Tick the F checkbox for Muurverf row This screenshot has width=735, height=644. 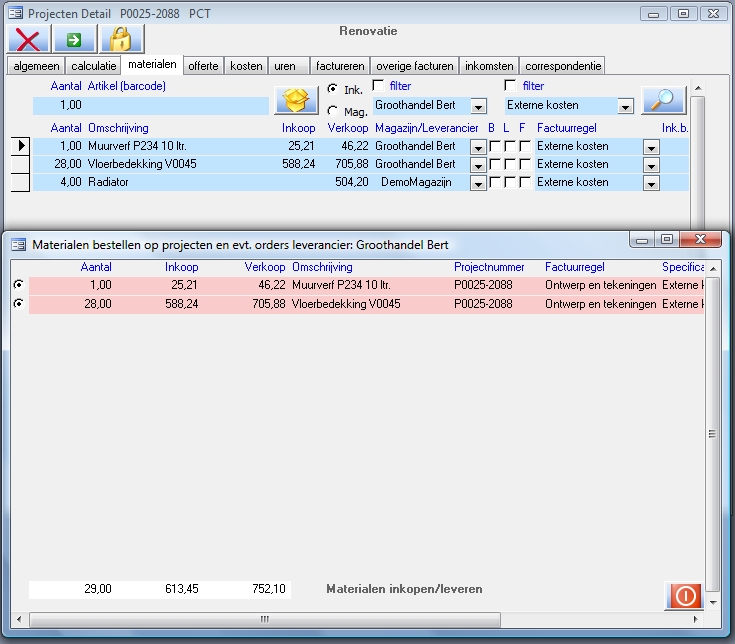525,146
